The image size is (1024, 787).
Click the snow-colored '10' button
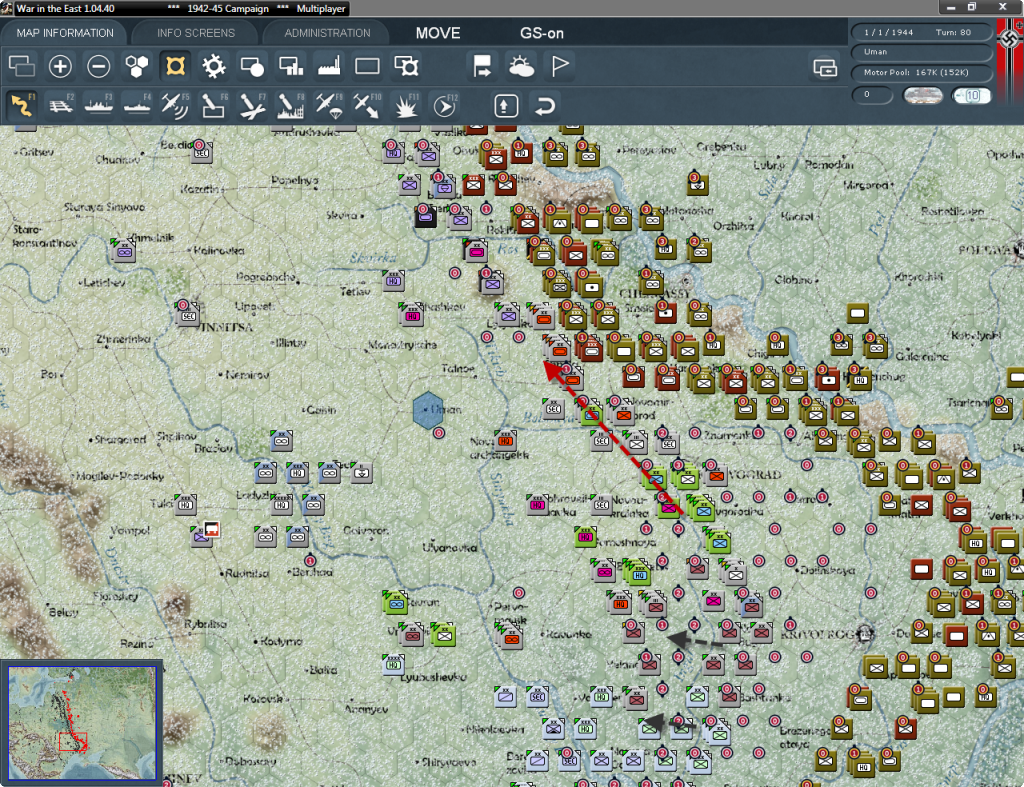972,95
